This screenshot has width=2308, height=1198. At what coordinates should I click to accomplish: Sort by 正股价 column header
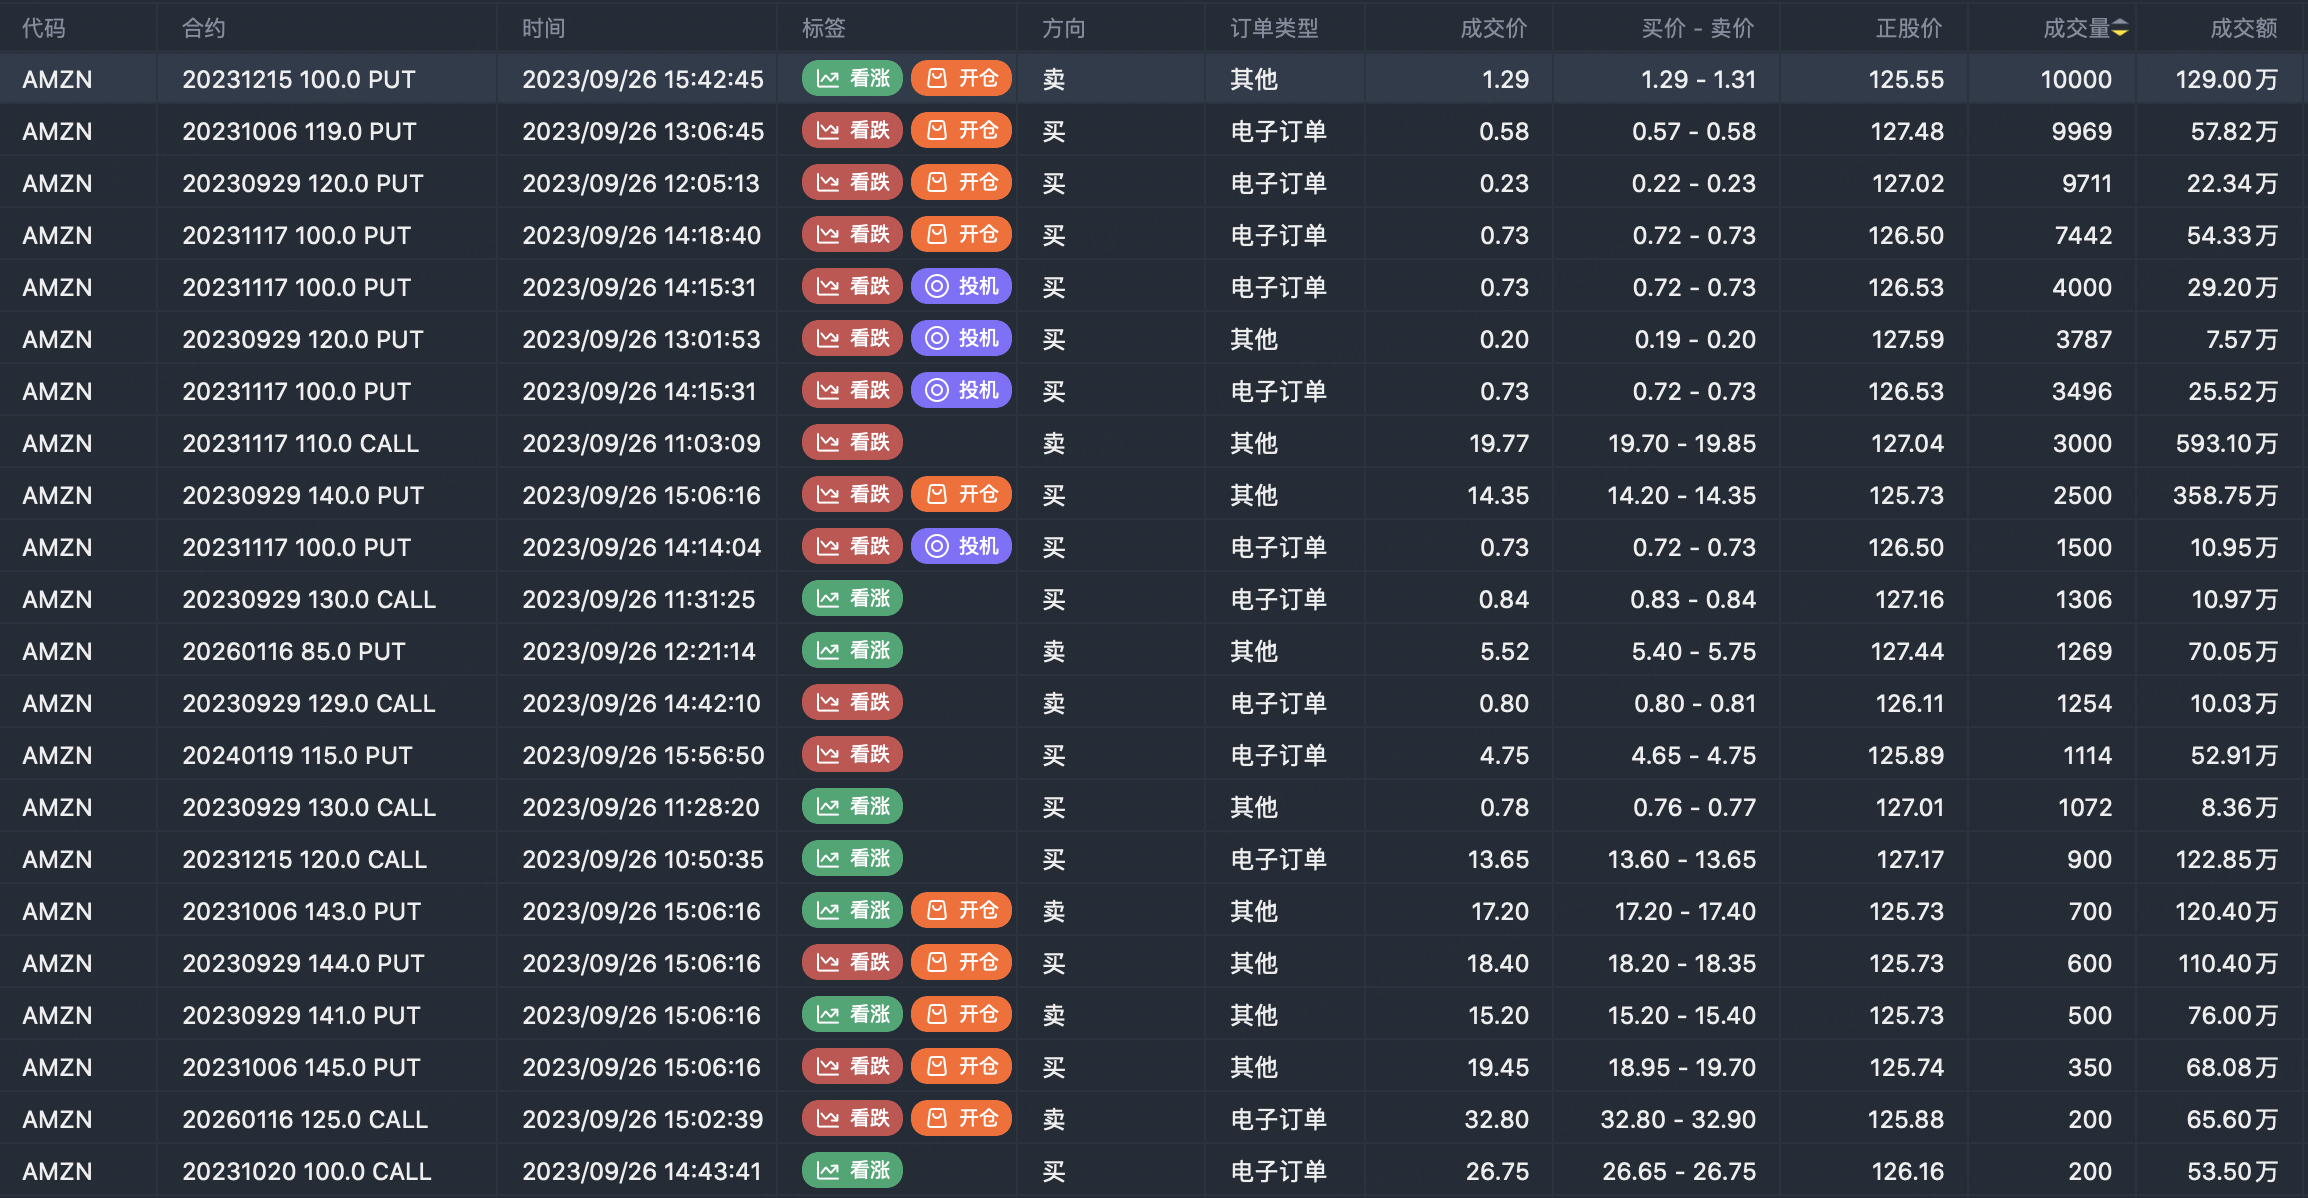[x=1910, y=28]
